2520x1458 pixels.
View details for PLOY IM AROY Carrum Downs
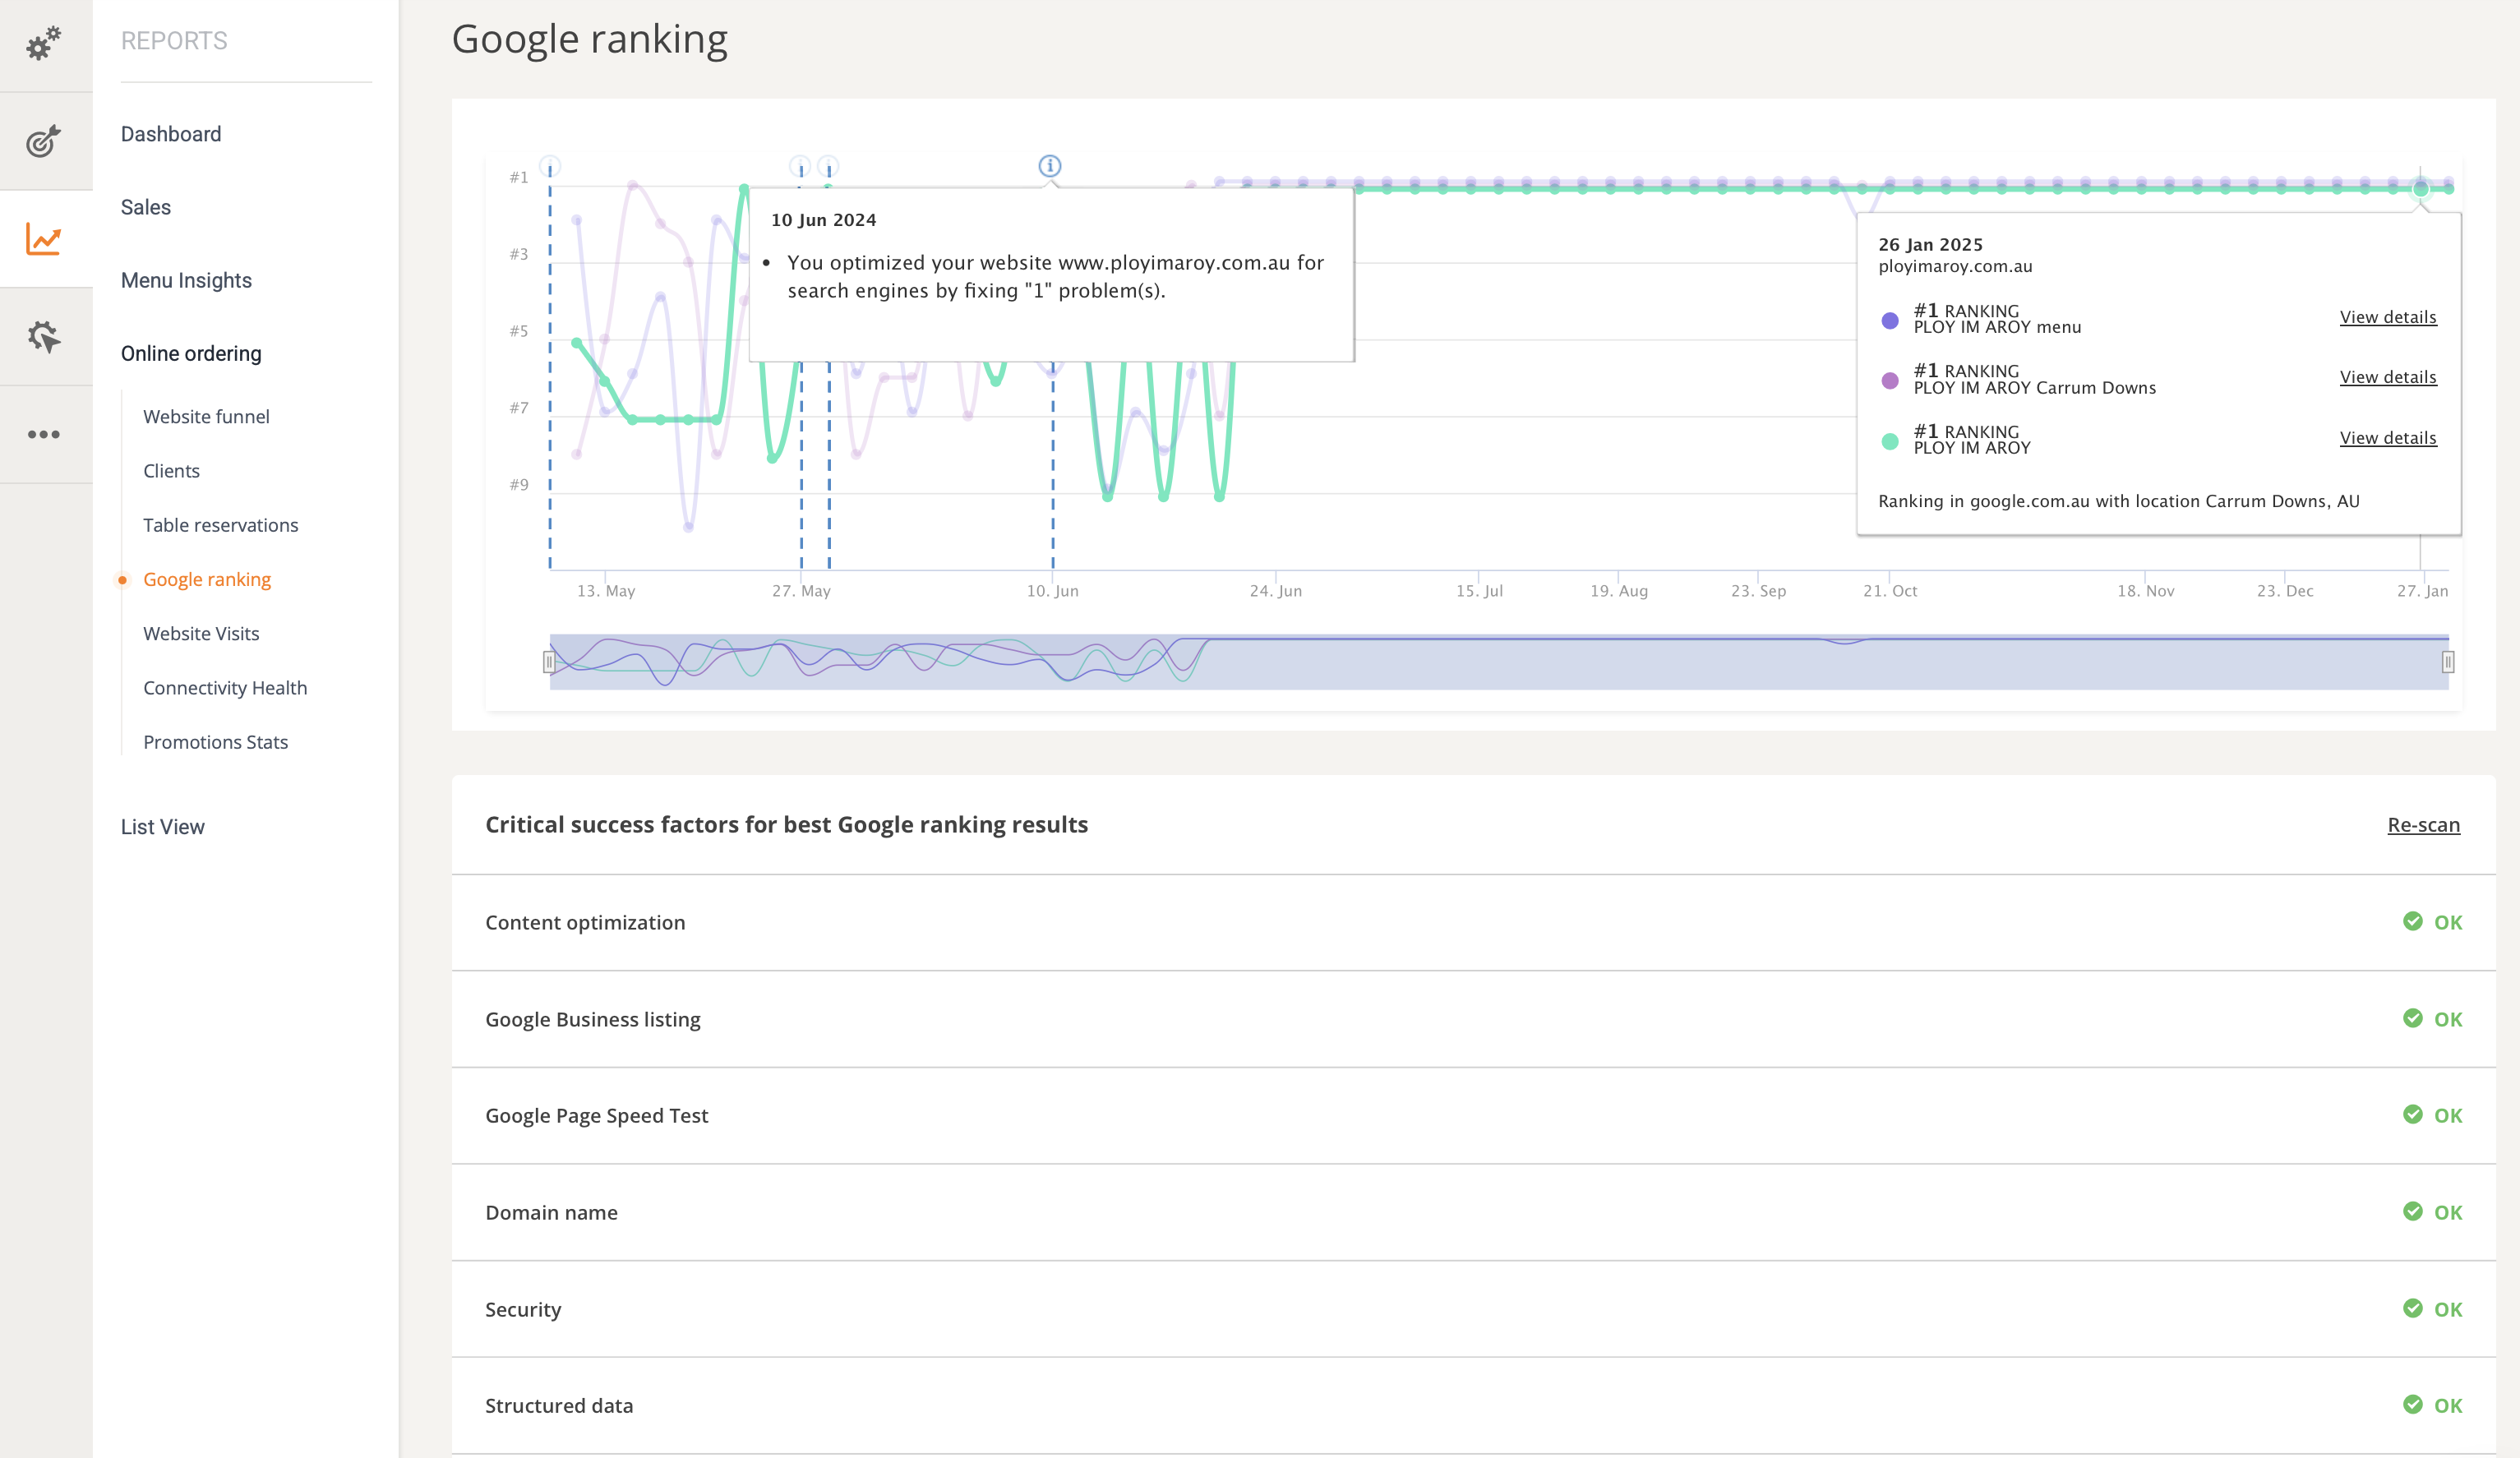(x=2387, y=377)
